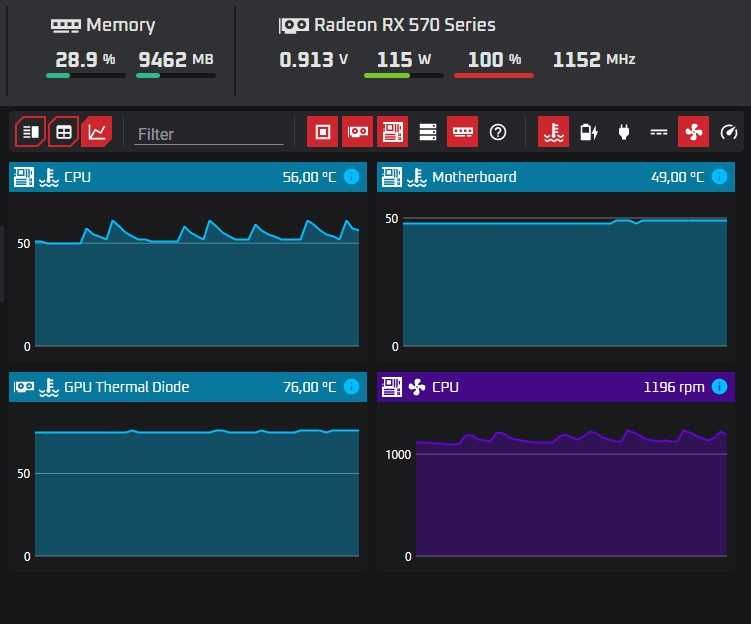751x624 pixels.
Task: Click the red GPU load progress bar
Action: coord(494,76)
